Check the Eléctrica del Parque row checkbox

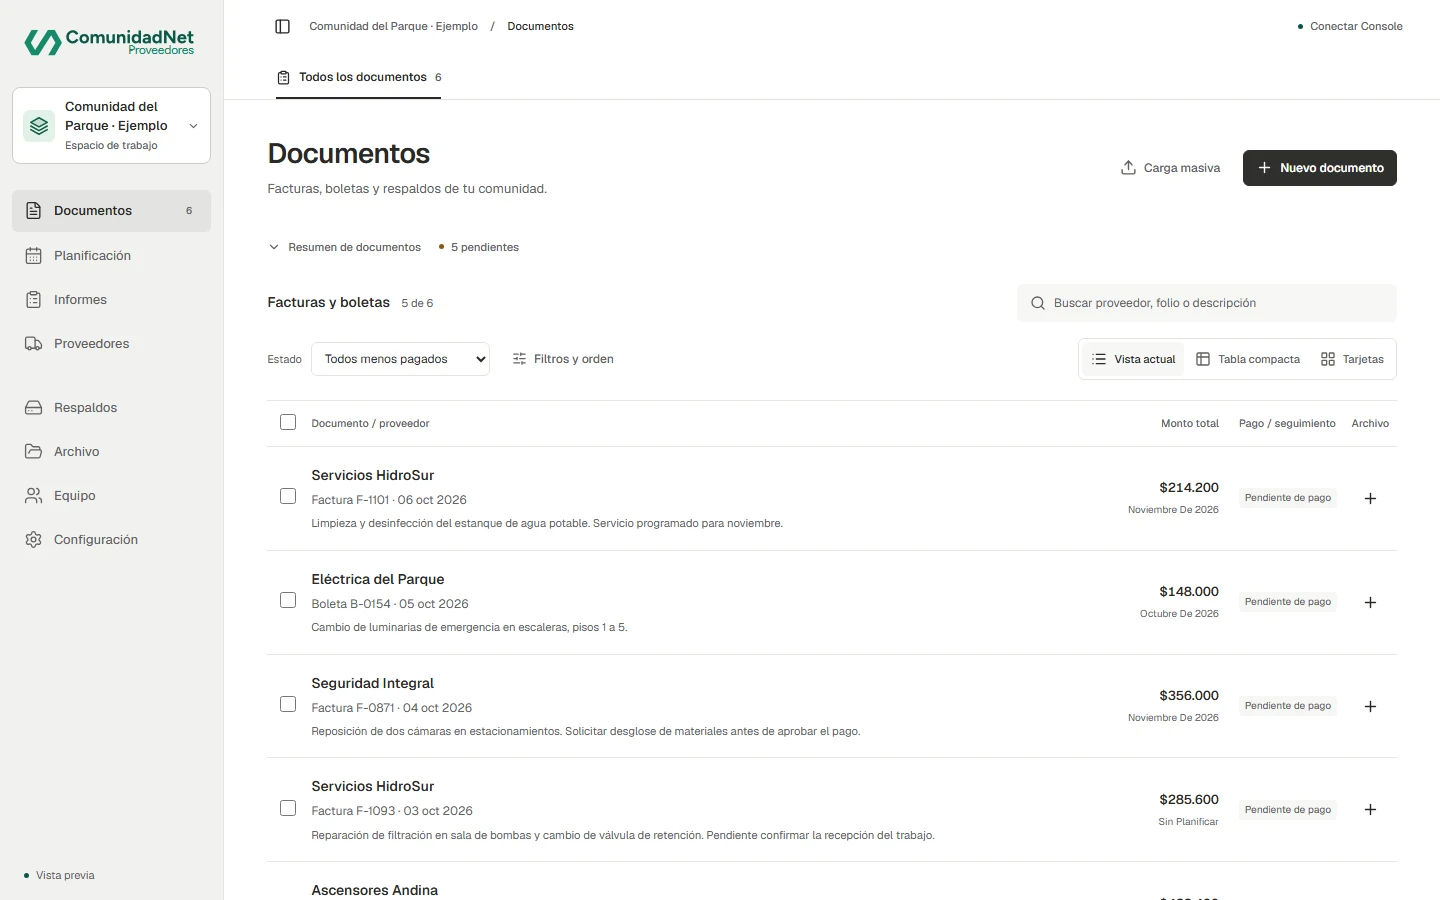pos(288,600)
